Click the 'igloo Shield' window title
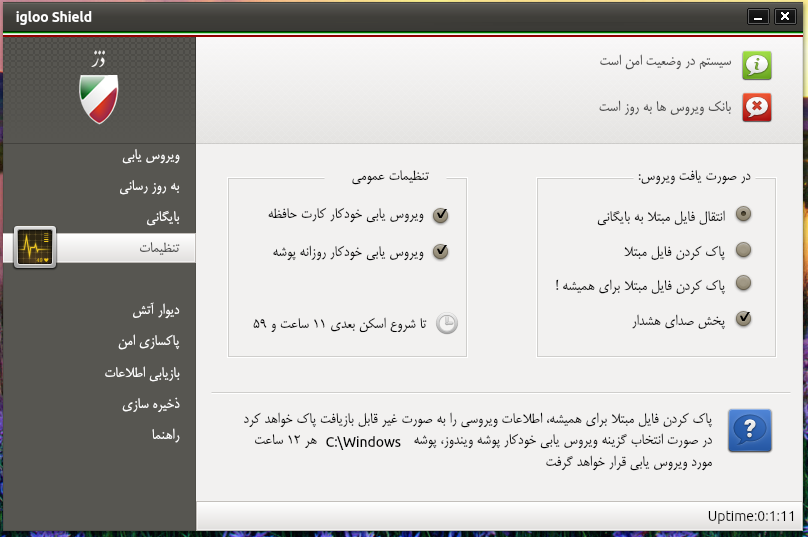Viewport: 808px width, 537px height. point(54,17)
